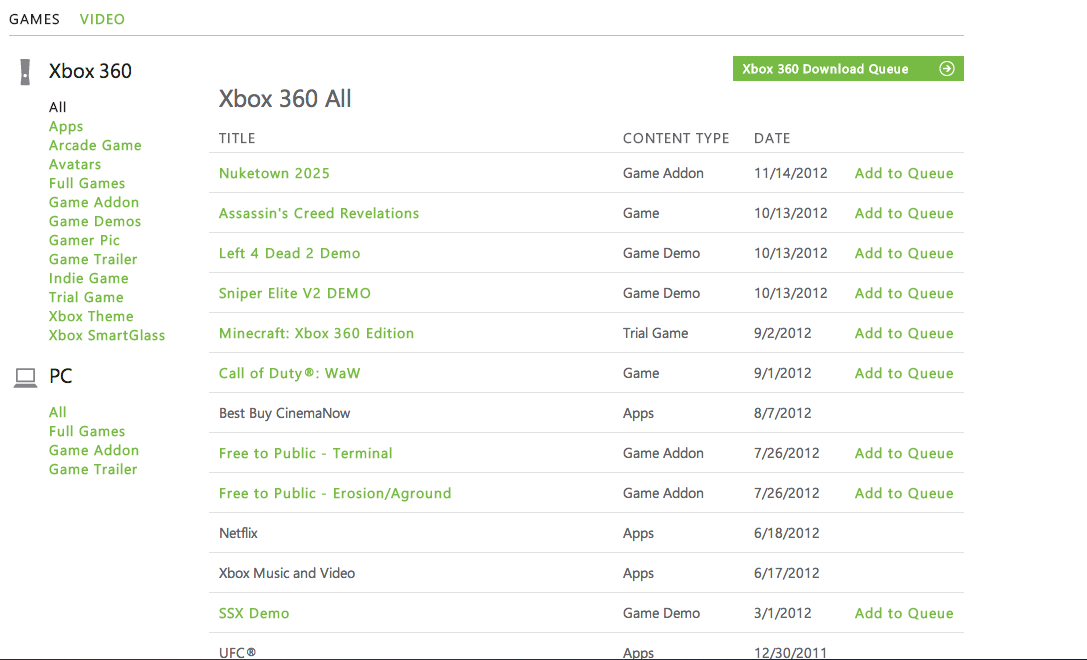This screenshot has width=1087, height=660.
Task: Open Game Trailer under PC section
Action: [x=93, y=470]
